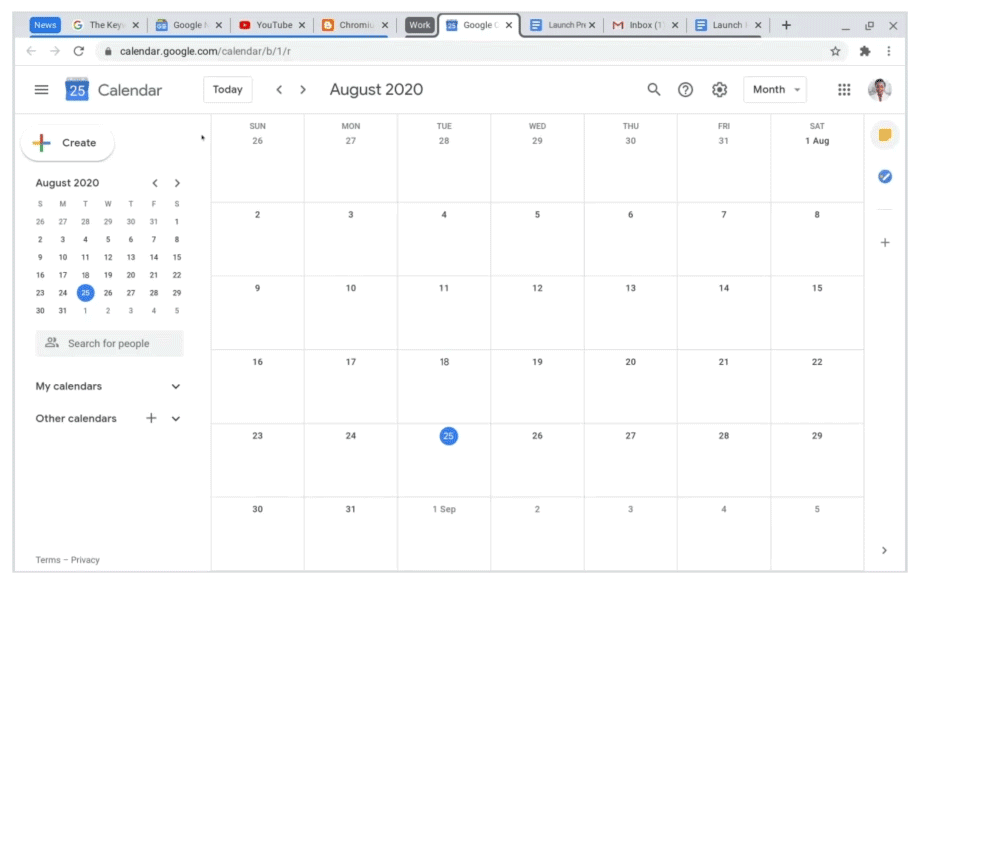Click the Today button

(228, 90)
